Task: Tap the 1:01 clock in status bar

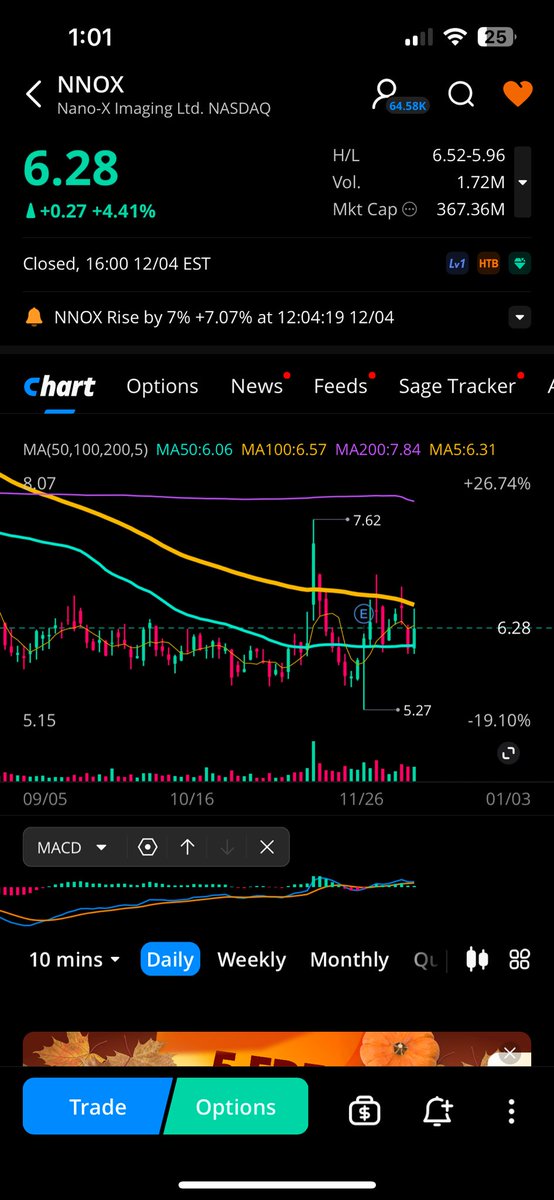Action: click(x=91, y=38)
